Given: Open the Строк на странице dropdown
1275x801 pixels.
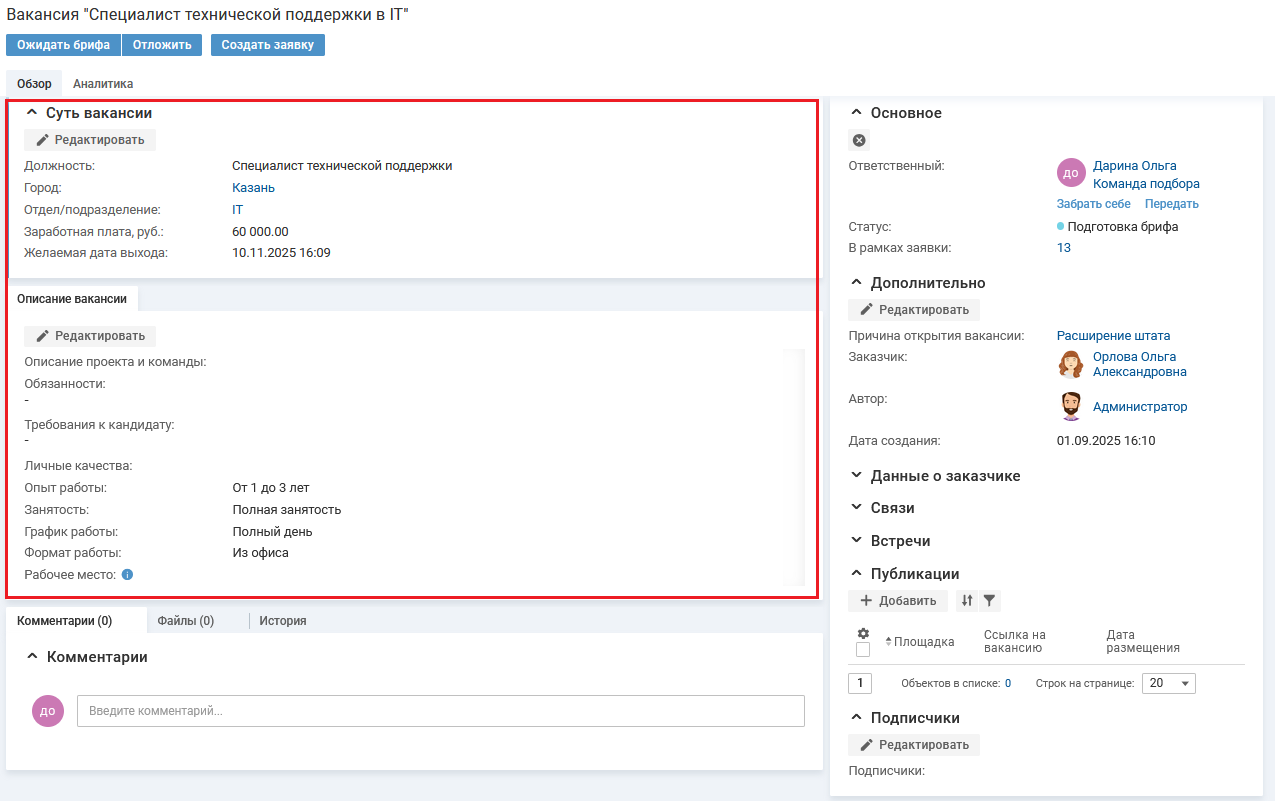Looking at the screenshot, I should [x=1168, y=684].
